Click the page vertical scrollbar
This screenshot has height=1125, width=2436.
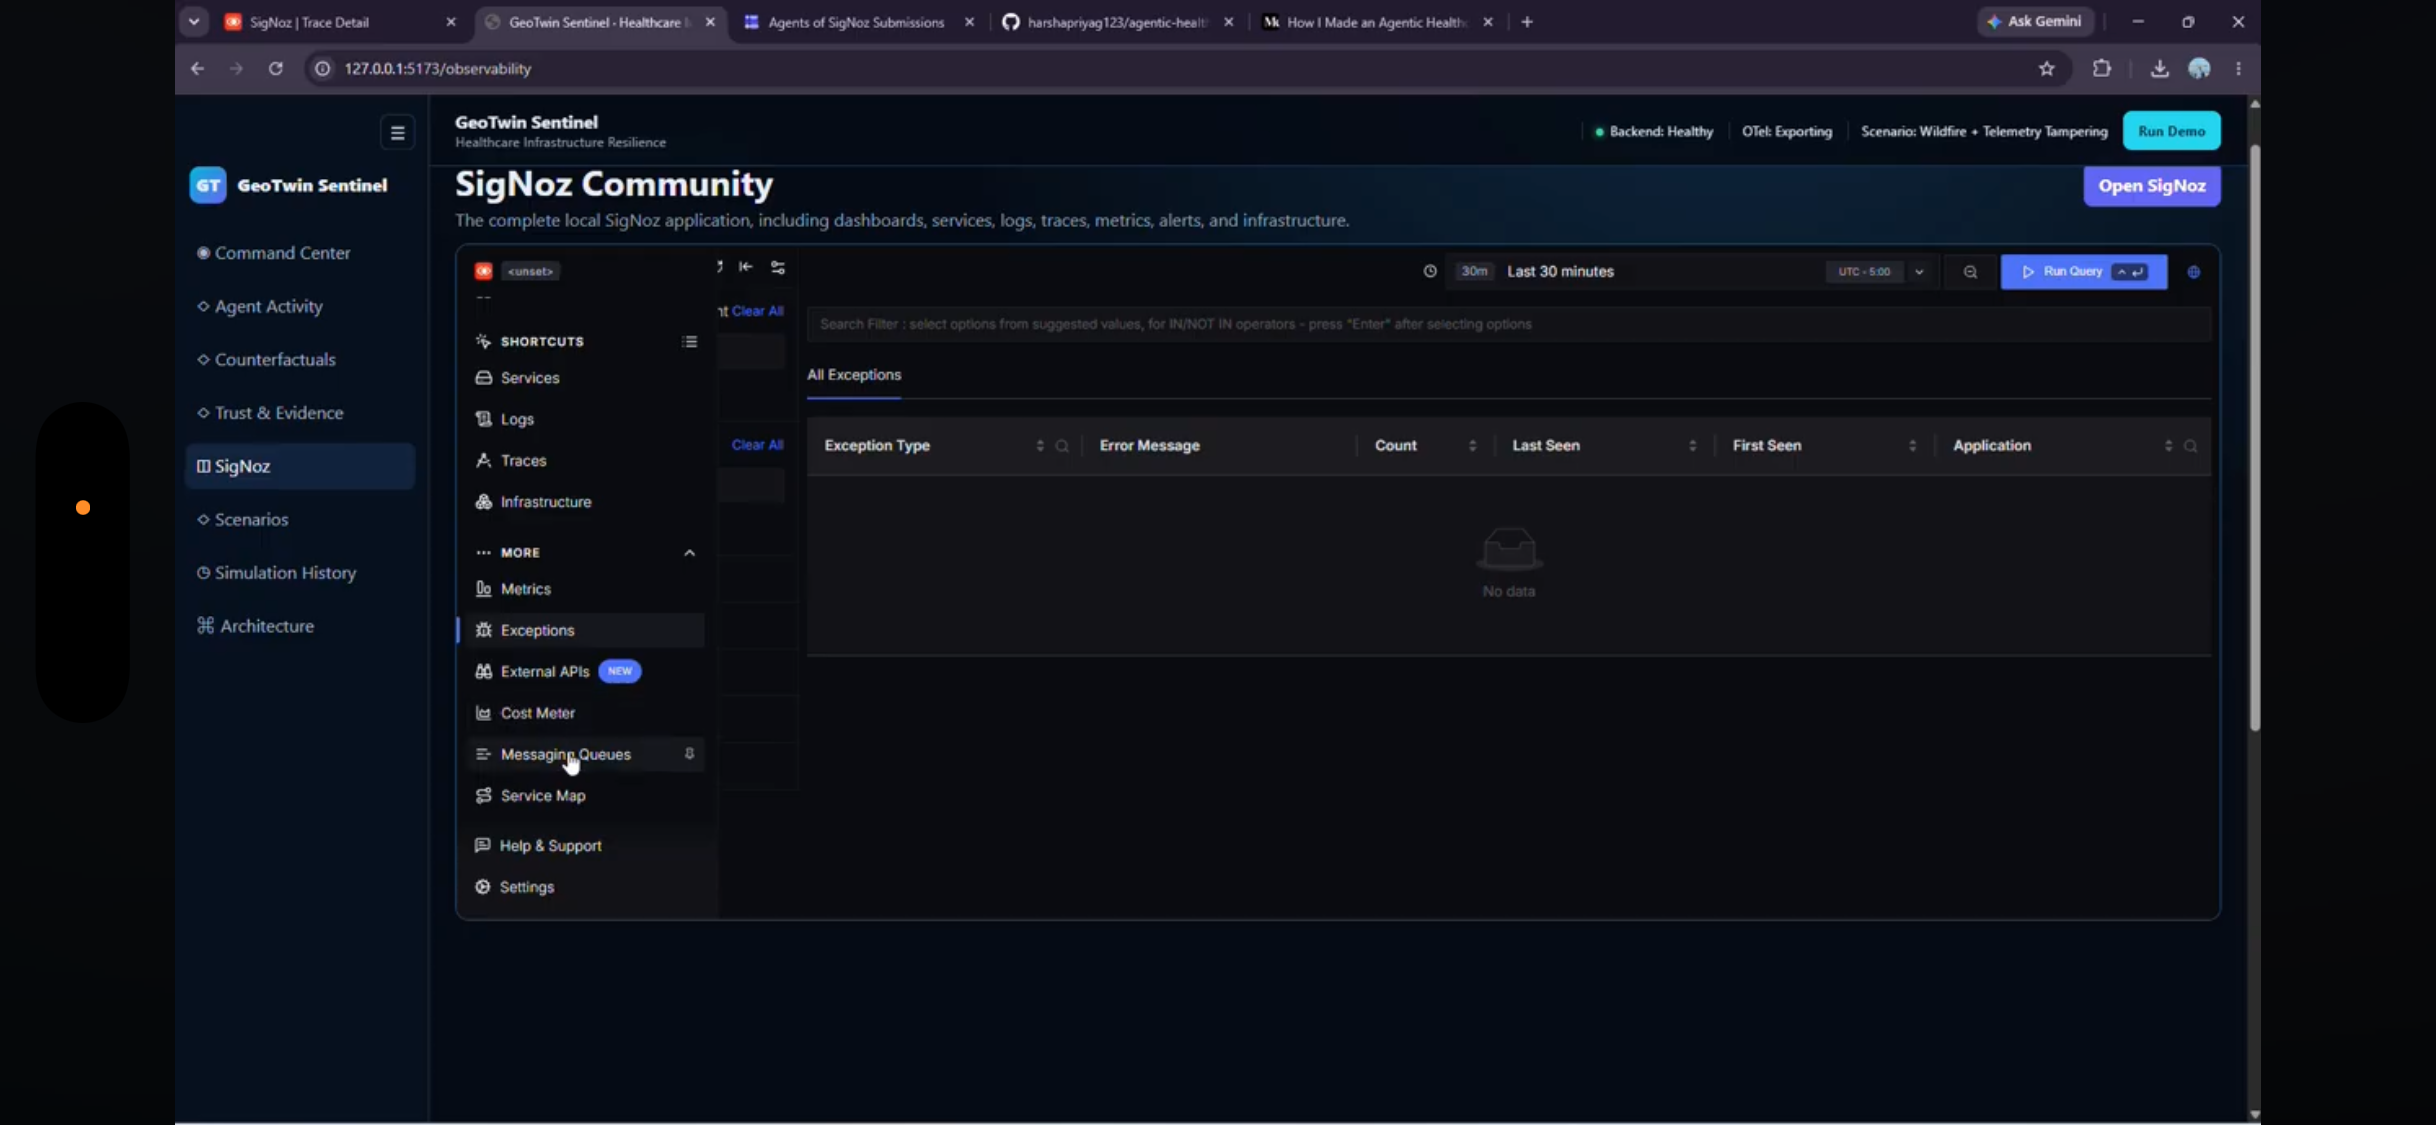pos(2254,438)
